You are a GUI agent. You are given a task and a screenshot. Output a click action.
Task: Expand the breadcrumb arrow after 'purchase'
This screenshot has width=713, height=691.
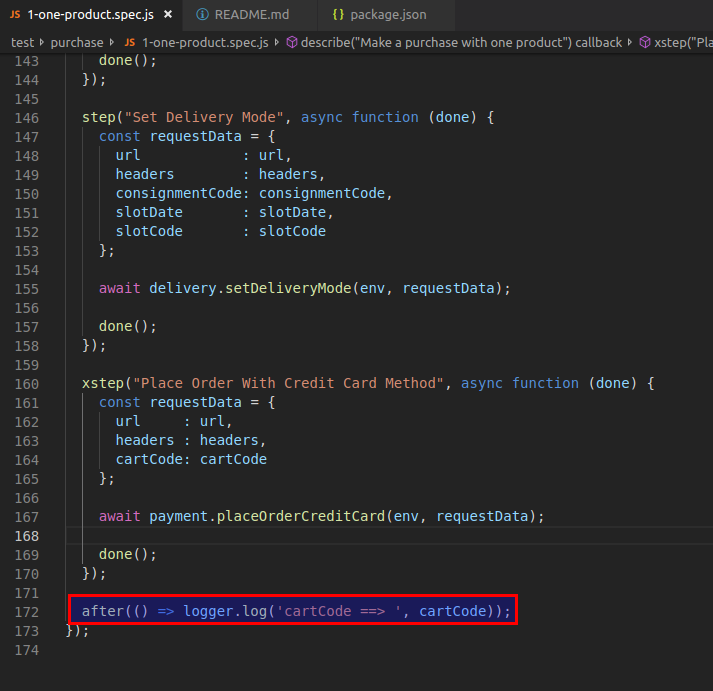[x=111, y=42]
